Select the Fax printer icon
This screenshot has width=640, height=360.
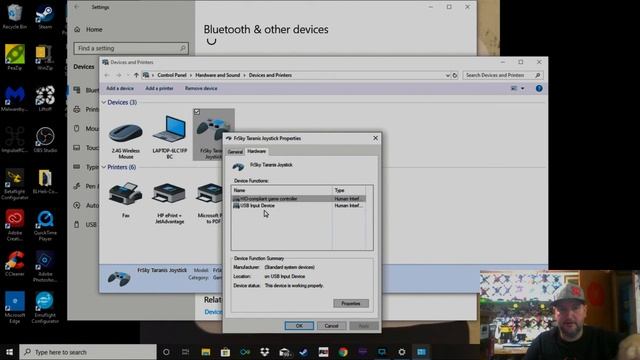126,200
